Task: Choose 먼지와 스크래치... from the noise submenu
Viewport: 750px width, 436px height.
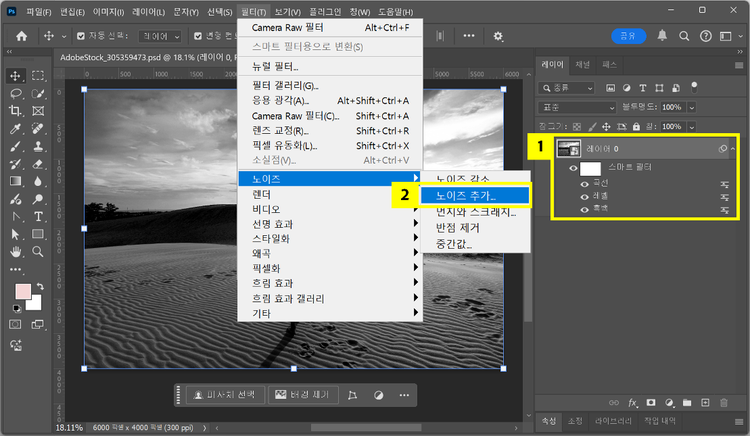Action: [475, 212]
